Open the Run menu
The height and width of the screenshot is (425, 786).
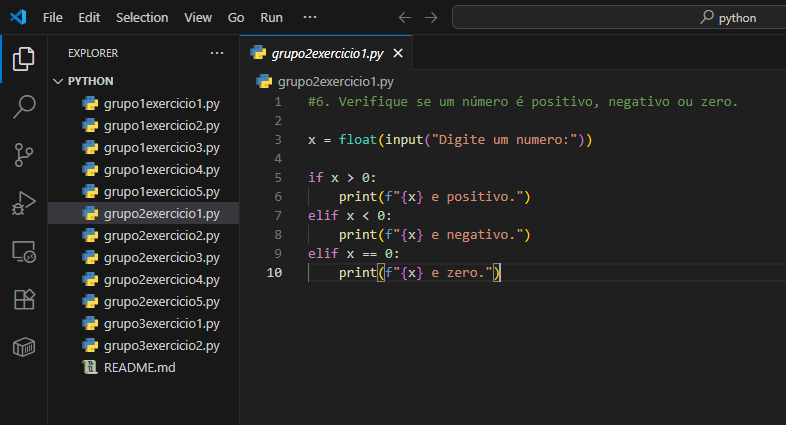point(271,18)
